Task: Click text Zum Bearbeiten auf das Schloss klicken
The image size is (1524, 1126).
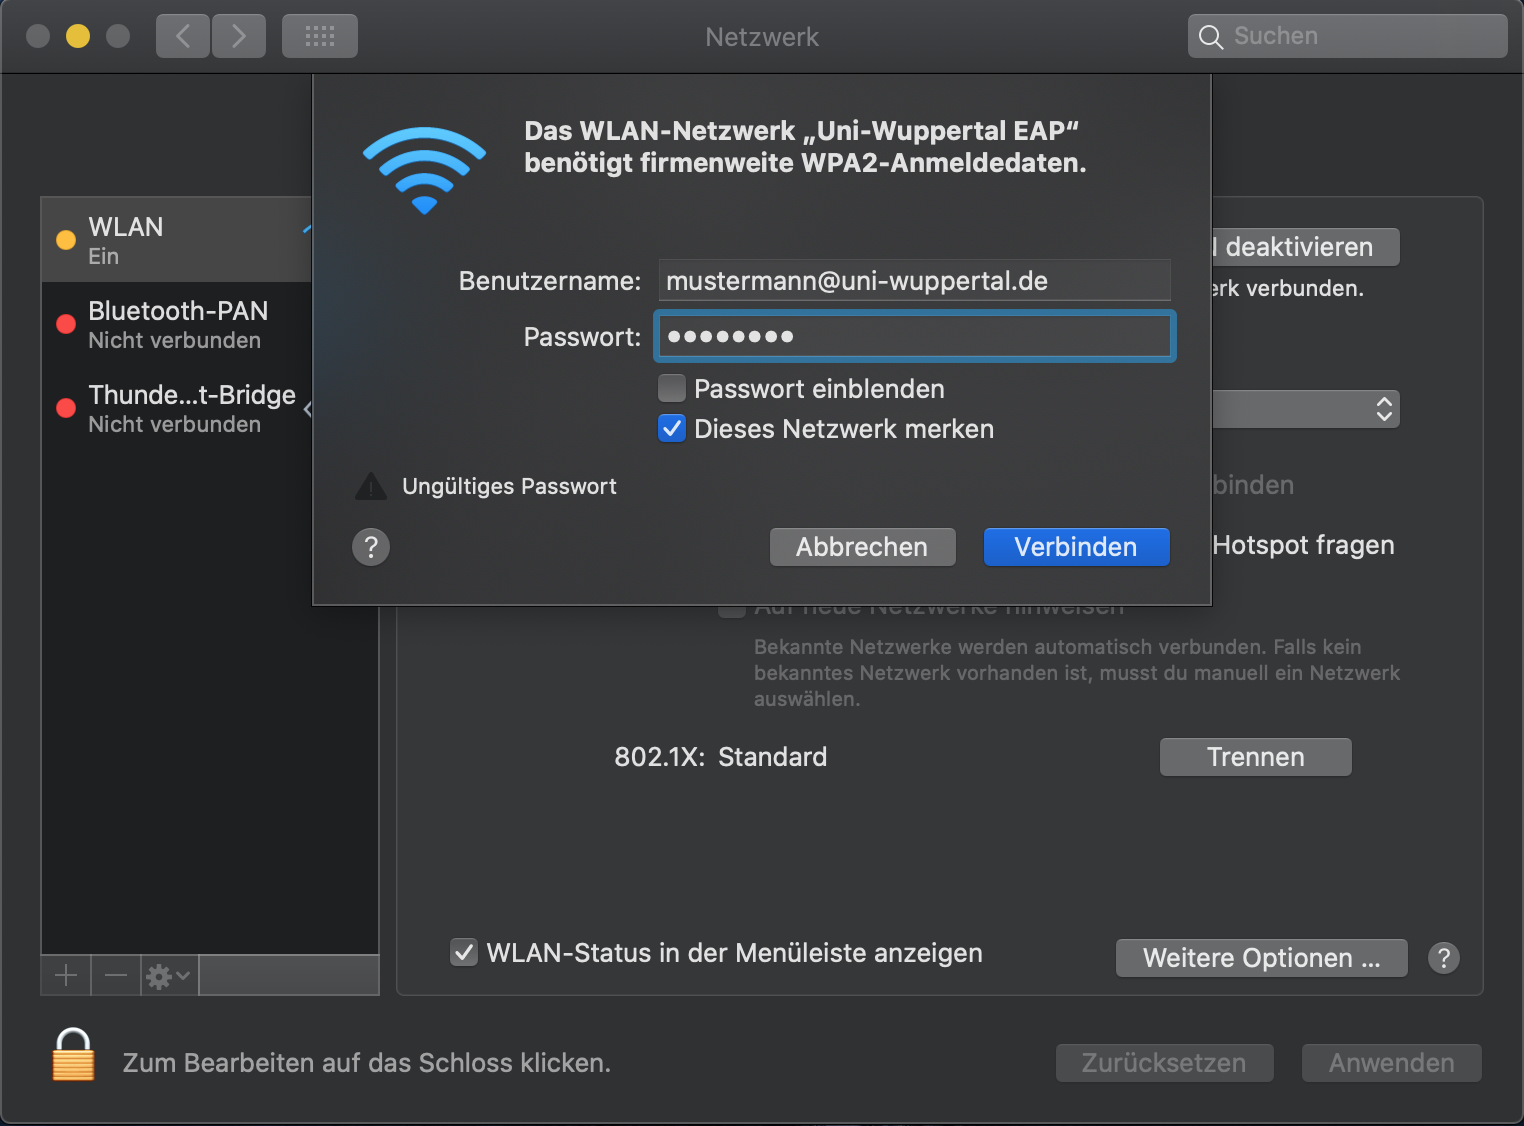Action: click(366, 1063)
